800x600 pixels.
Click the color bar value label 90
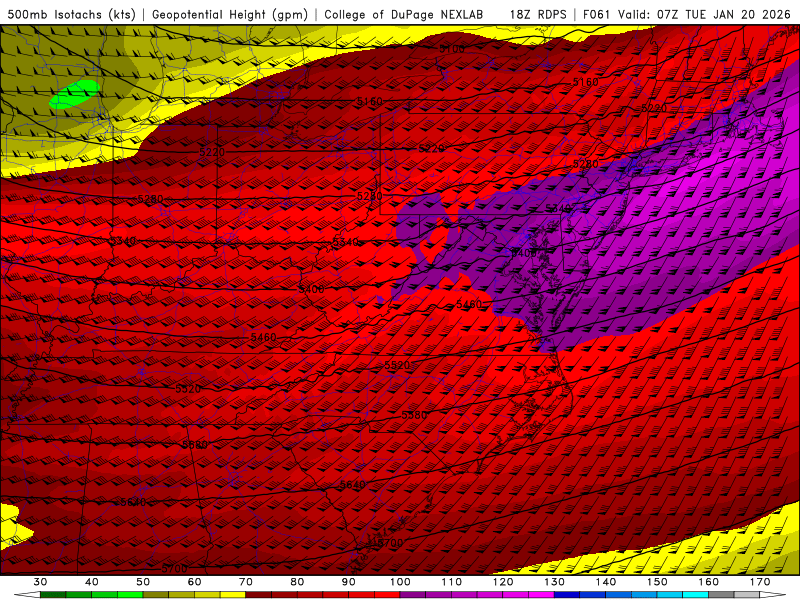coord(348,582)
